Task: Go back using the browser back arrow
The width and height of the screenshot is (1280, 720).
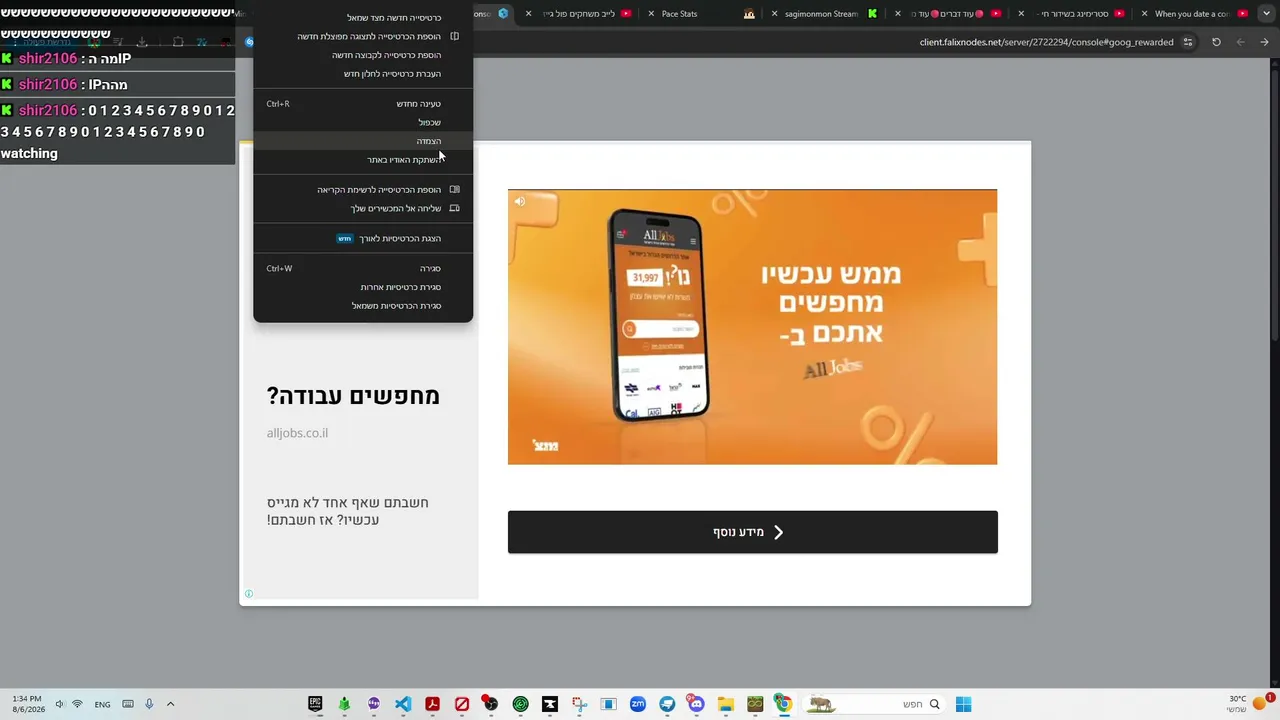Action: (x=1265, y=42)
